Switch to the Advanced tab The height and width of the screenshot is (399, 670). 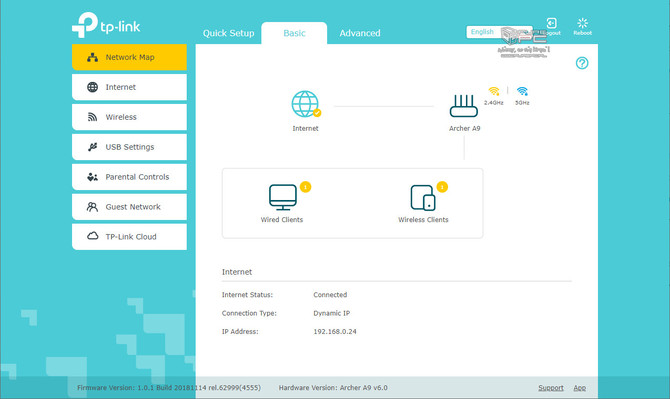(360, 33)
